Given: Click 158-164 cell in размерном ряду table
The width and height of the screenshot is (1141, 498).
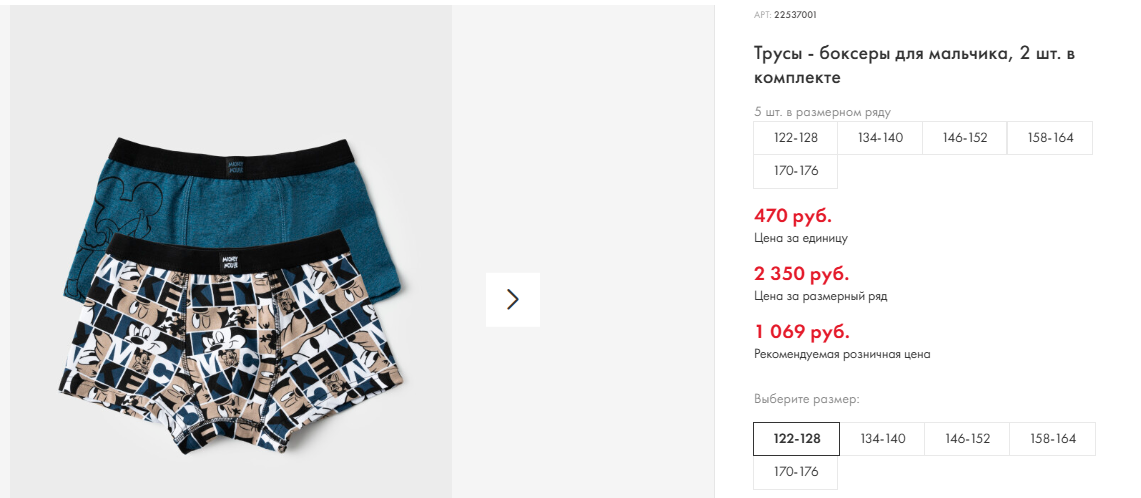Looking at the screenshot, I should [1050, 138].
